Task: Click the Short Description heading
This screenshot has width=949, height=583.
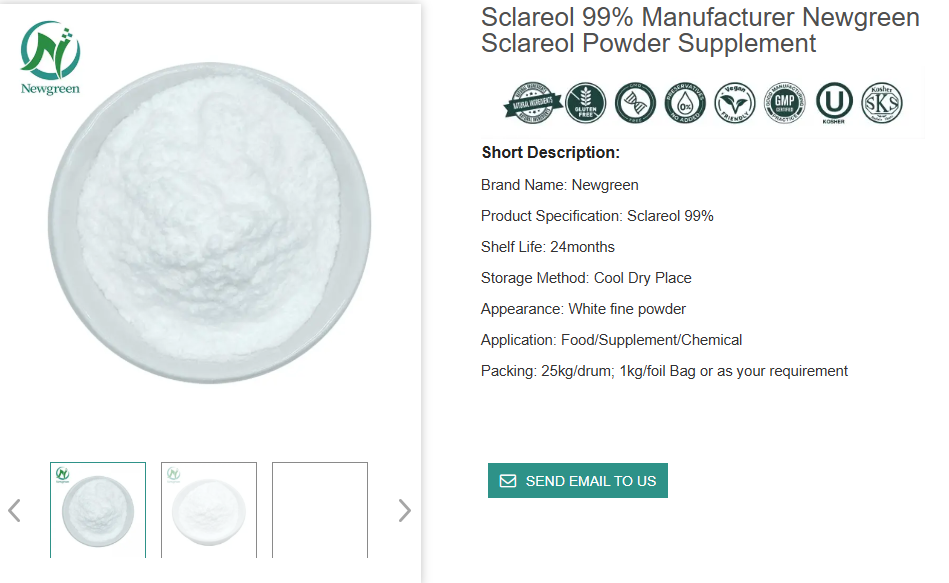Action: [551, 153]
